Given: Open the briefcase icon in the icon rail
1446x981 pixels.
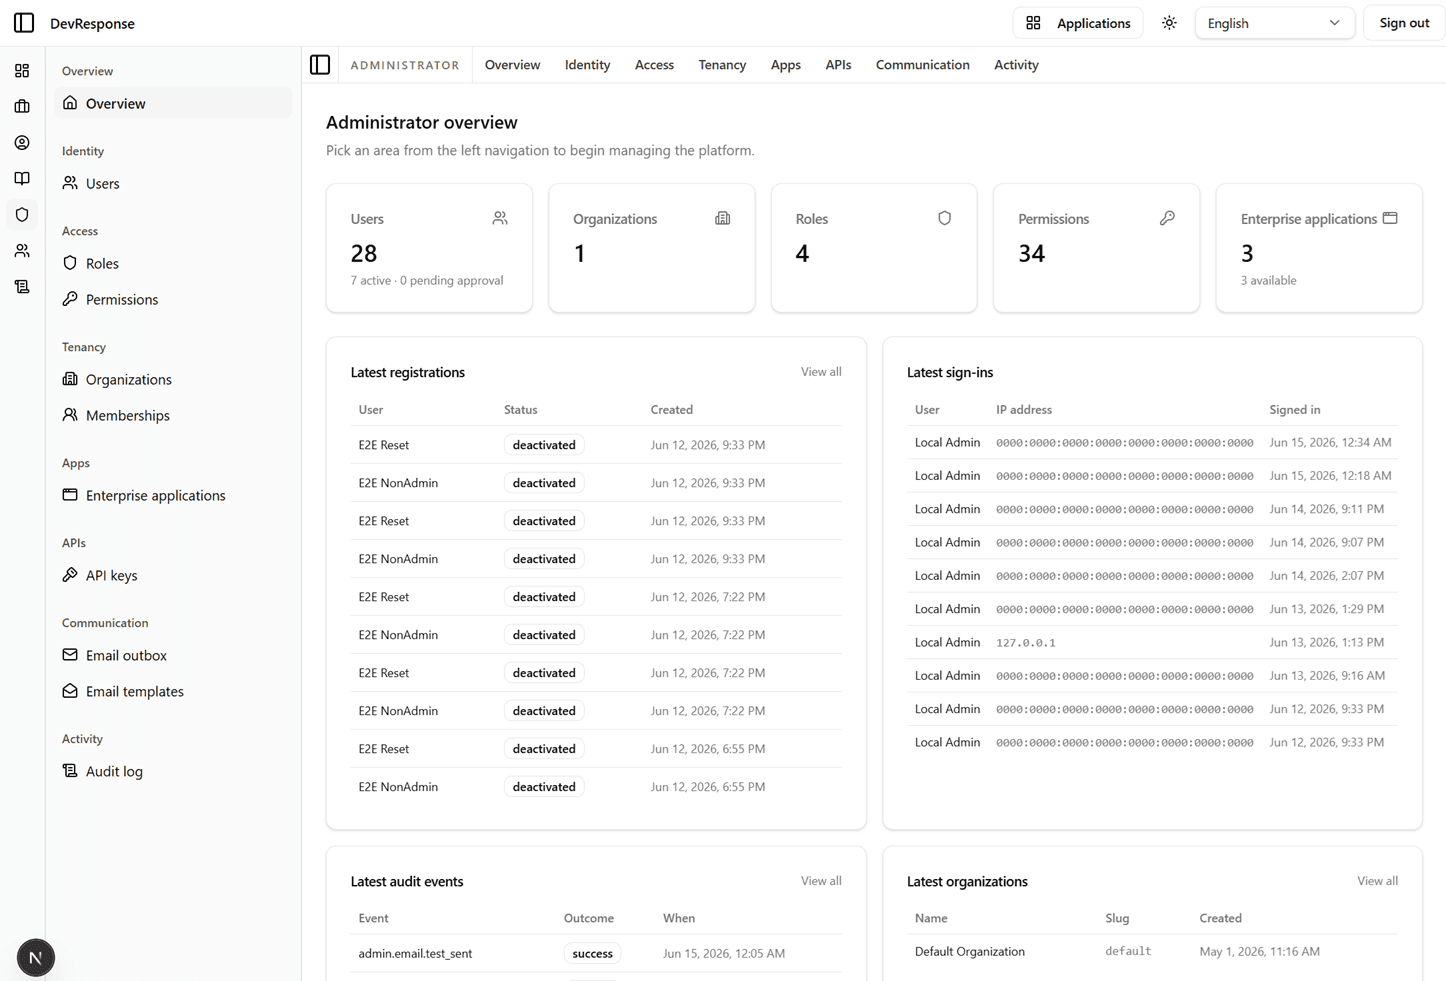Looking at the screenshot, I should (22, 107).
